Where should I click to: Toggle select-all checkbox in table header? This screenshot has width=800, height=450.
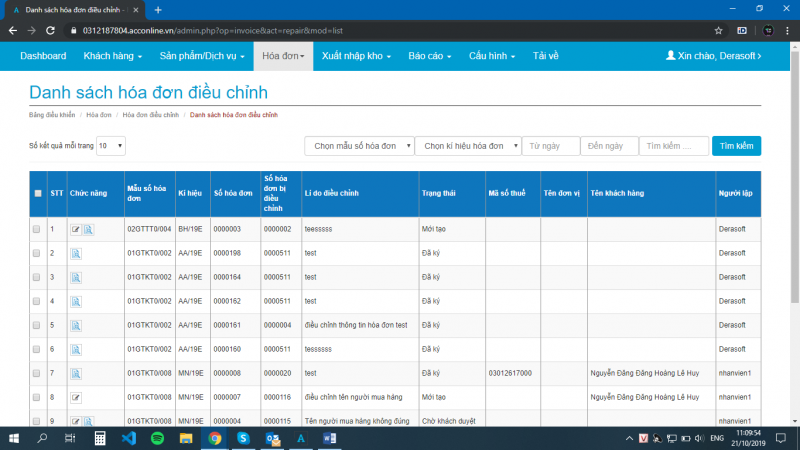[38, 193]
